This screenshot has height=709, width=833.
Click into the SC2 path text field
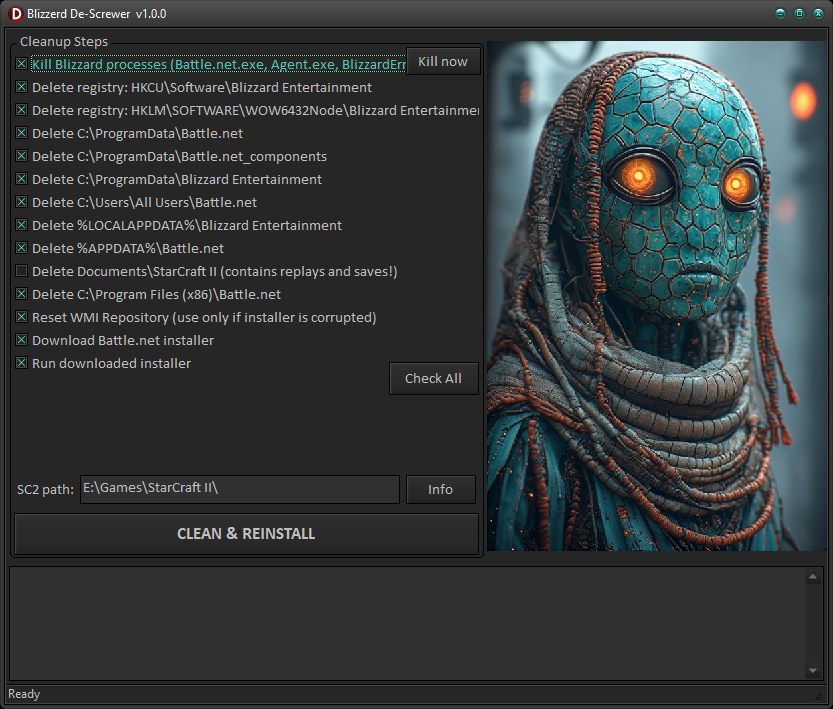(240, 489)
